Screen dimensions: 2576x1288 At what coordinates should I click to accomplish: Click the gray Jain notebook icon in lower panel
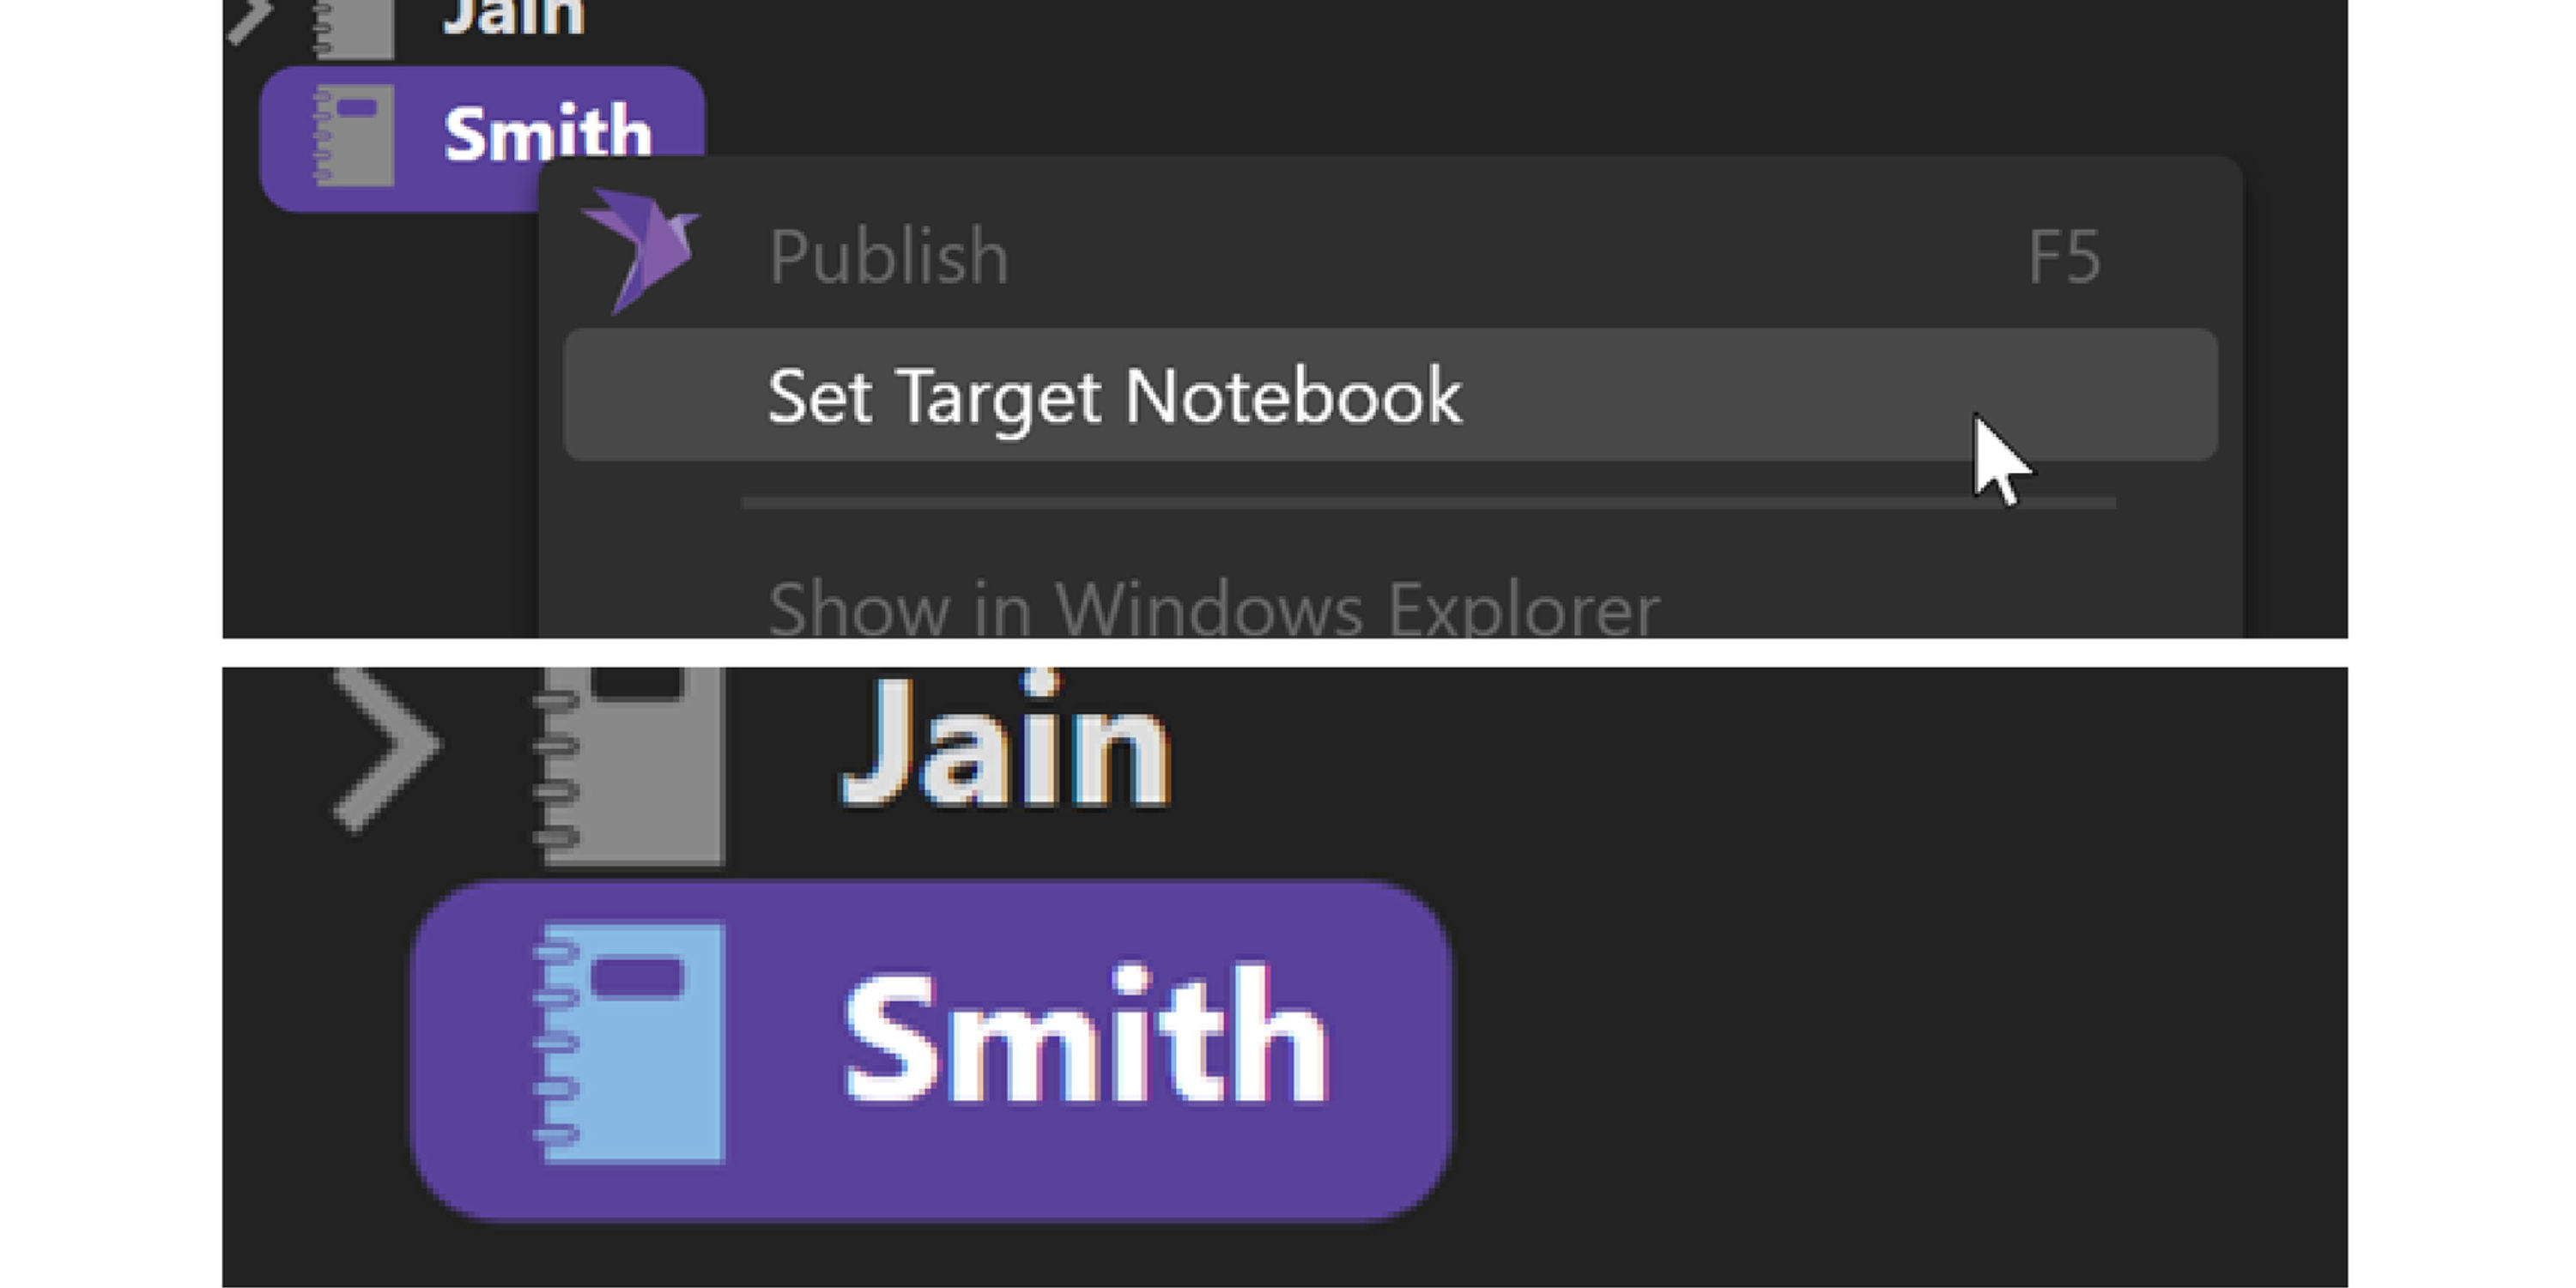(x=630, y=766)
